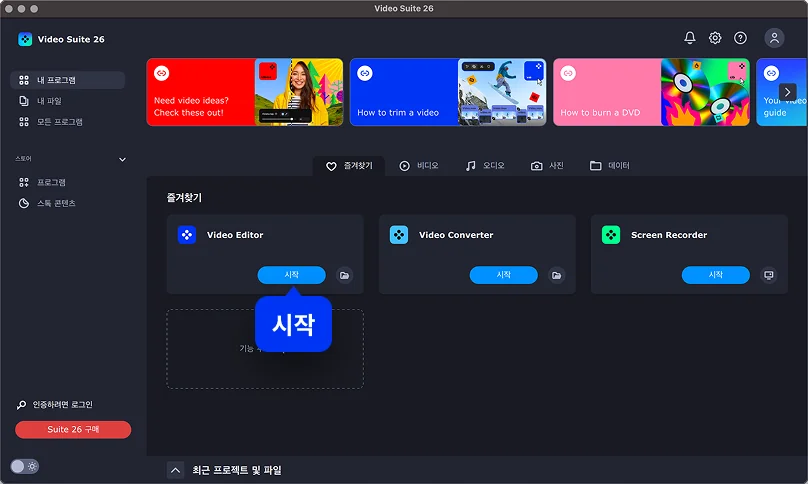Start Video Converter with 시작 button
The image size is (808, 484).
tap(503, 275)
